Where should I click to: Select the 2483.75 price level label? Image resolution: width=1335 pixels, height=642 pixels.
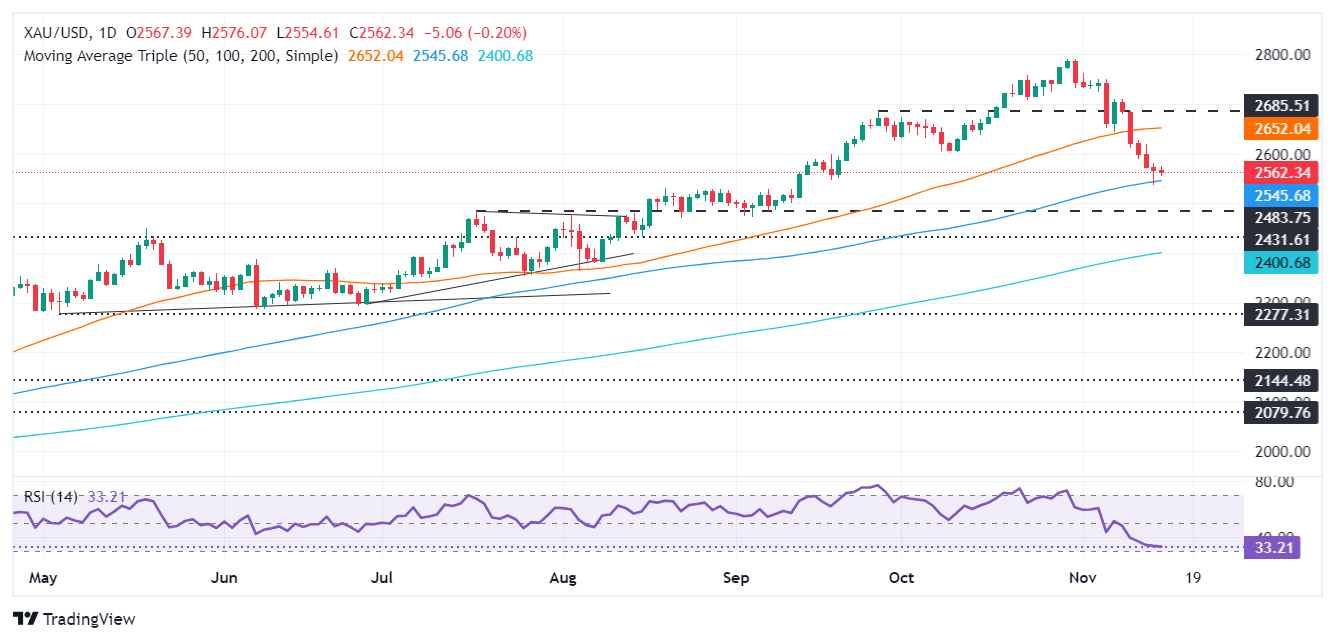tap(1285, 217)
